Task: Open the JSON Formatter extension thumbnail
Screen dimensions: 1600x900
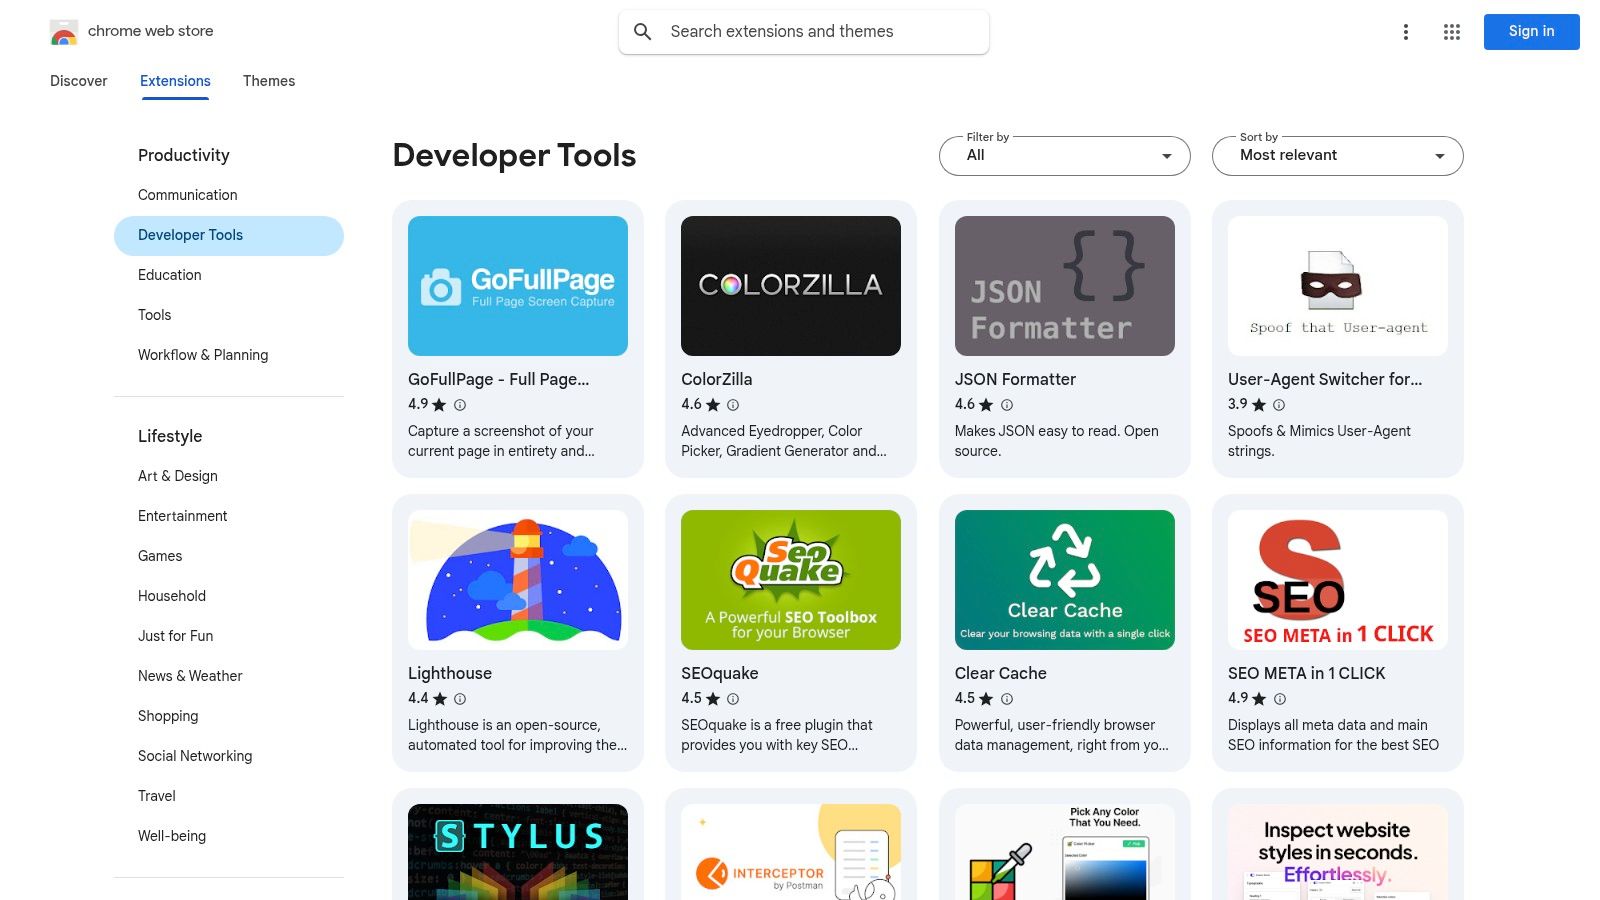Action: (x=1064, y=286)
